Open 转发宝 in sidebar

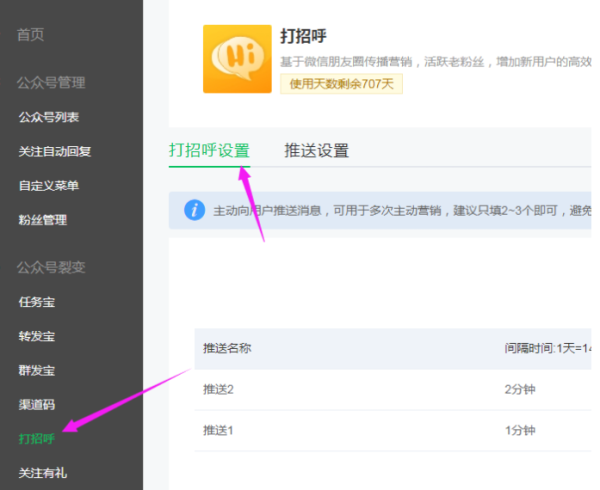pyautogui.click(x=37, y=336)
